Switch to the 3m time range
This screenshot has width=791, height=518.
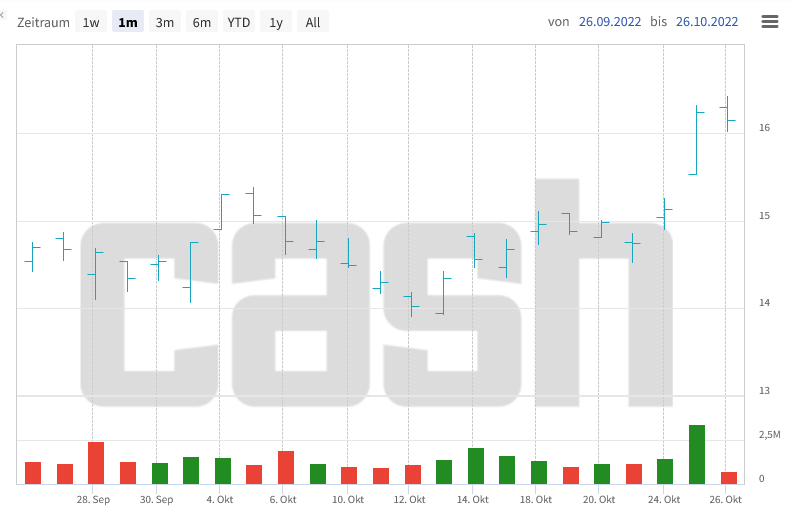click(164, 22)
